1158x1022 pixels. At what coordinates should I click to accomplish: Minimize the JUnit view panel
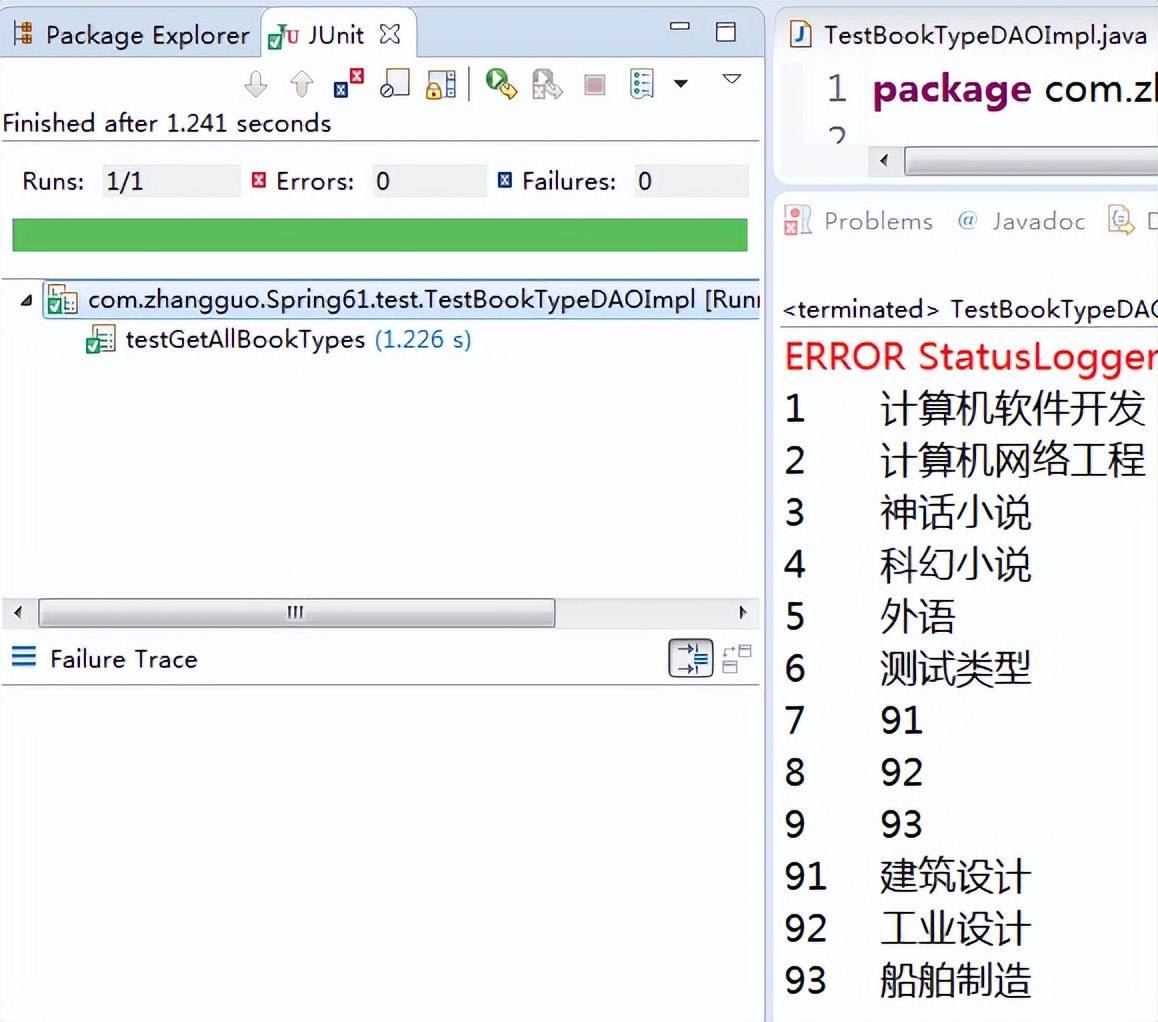tap(679, 26)
